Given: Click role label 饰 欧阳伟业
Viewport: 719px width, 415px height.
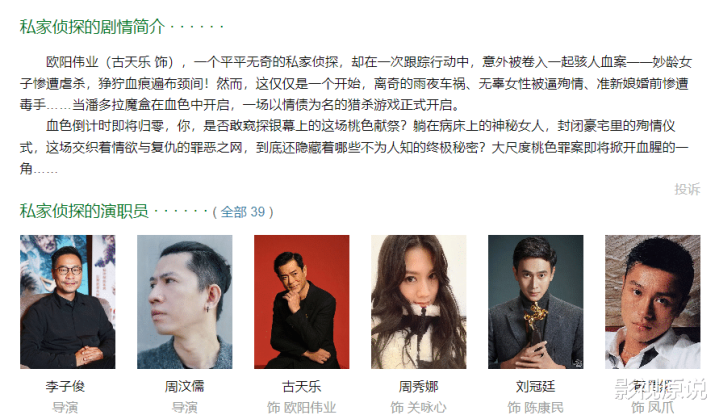Looking at the screenshot, I should pyautogui.click(x=301, y=407).
